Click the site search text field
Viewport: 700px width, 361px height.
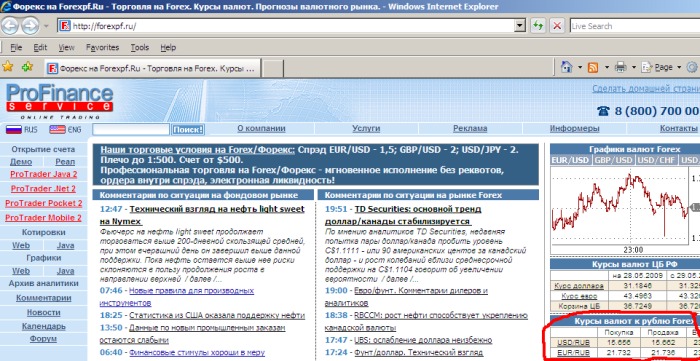click(131, 129)
